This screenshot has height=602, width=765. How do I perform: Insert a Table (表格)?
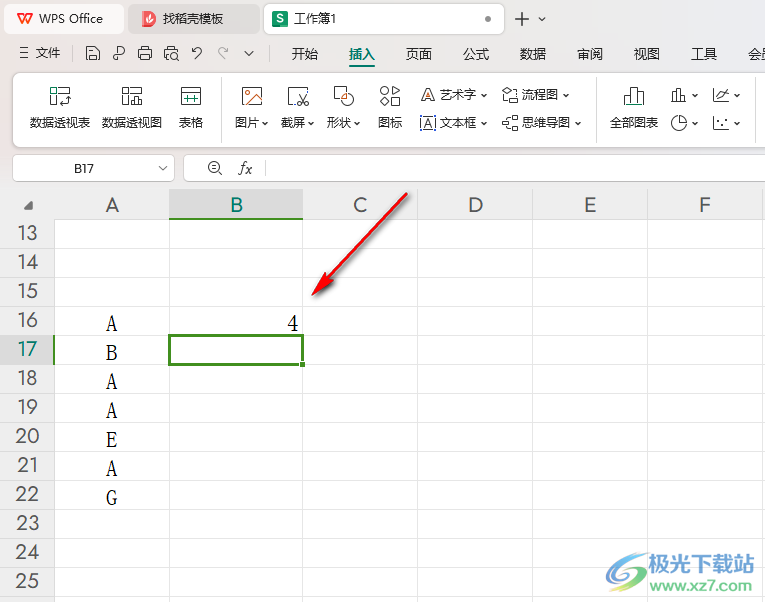(190, 108)
